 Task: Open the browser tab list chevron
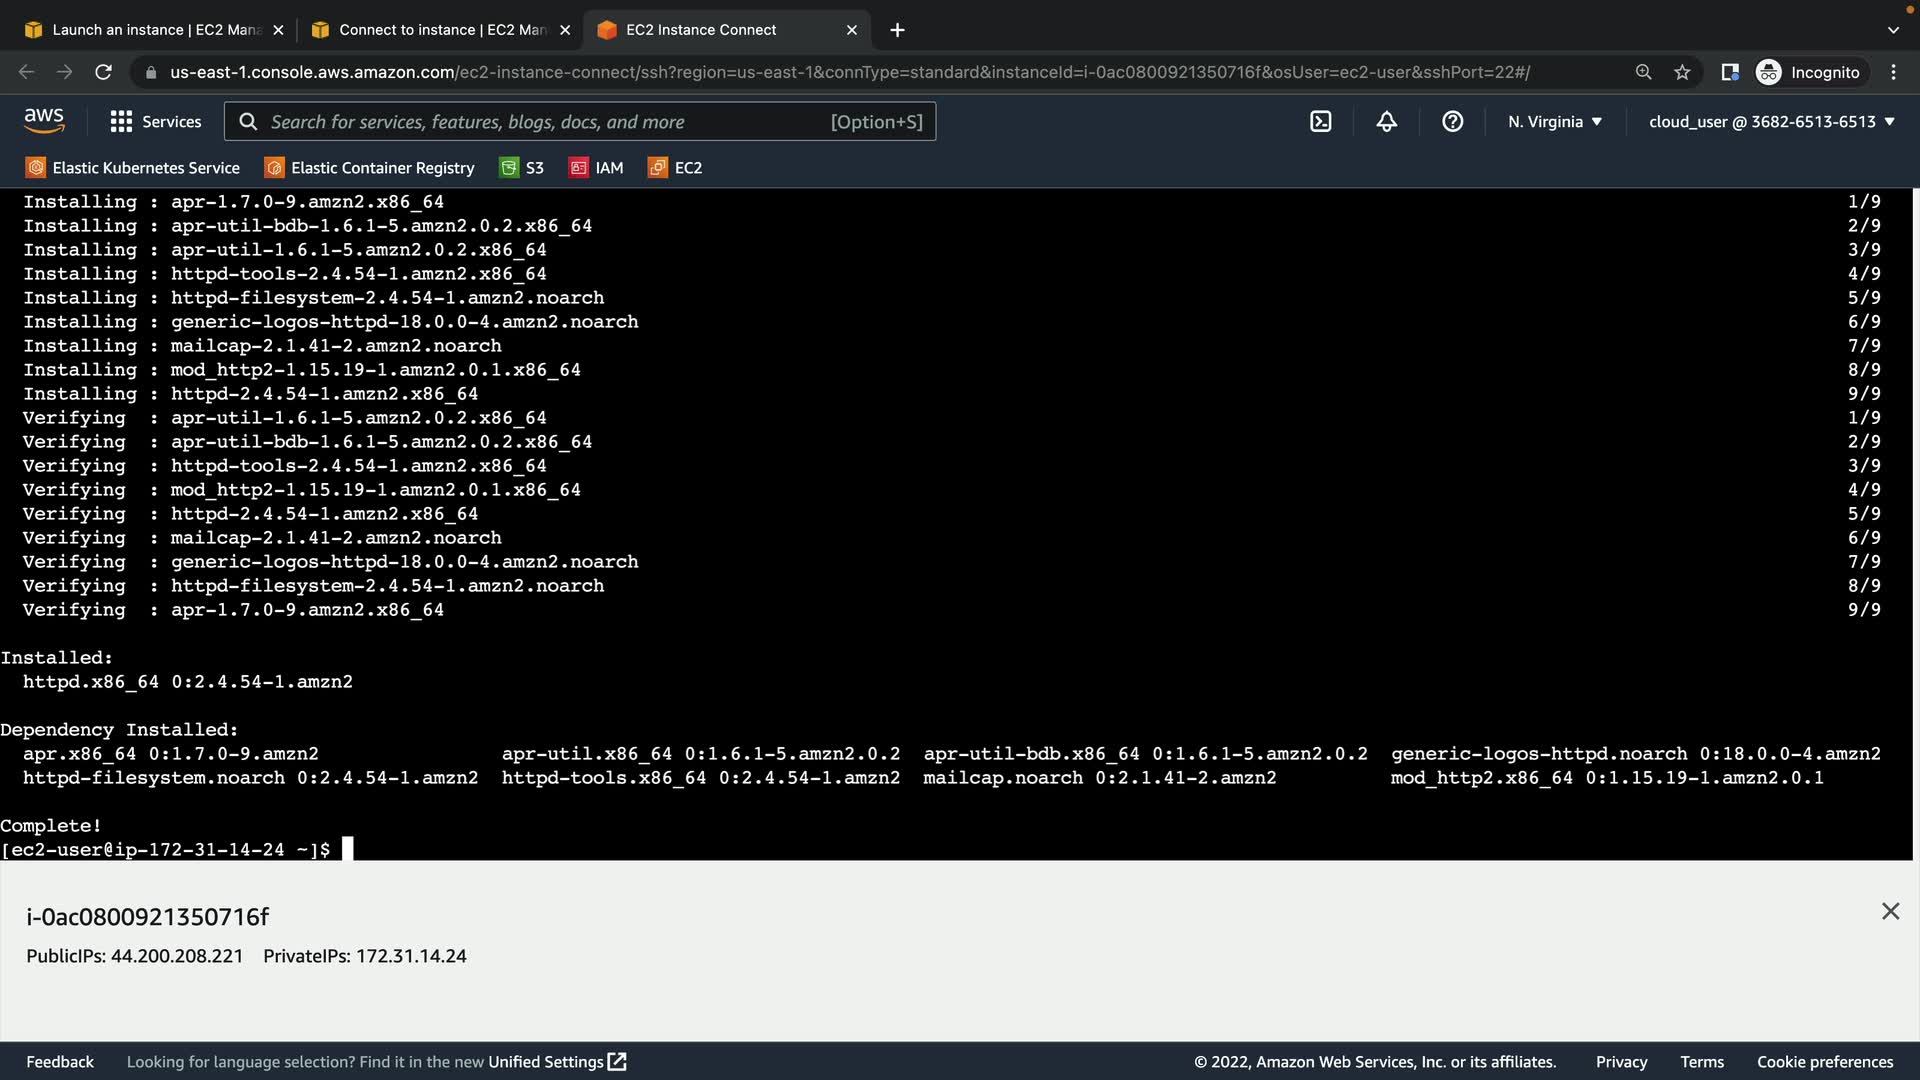coord(1892,30)
